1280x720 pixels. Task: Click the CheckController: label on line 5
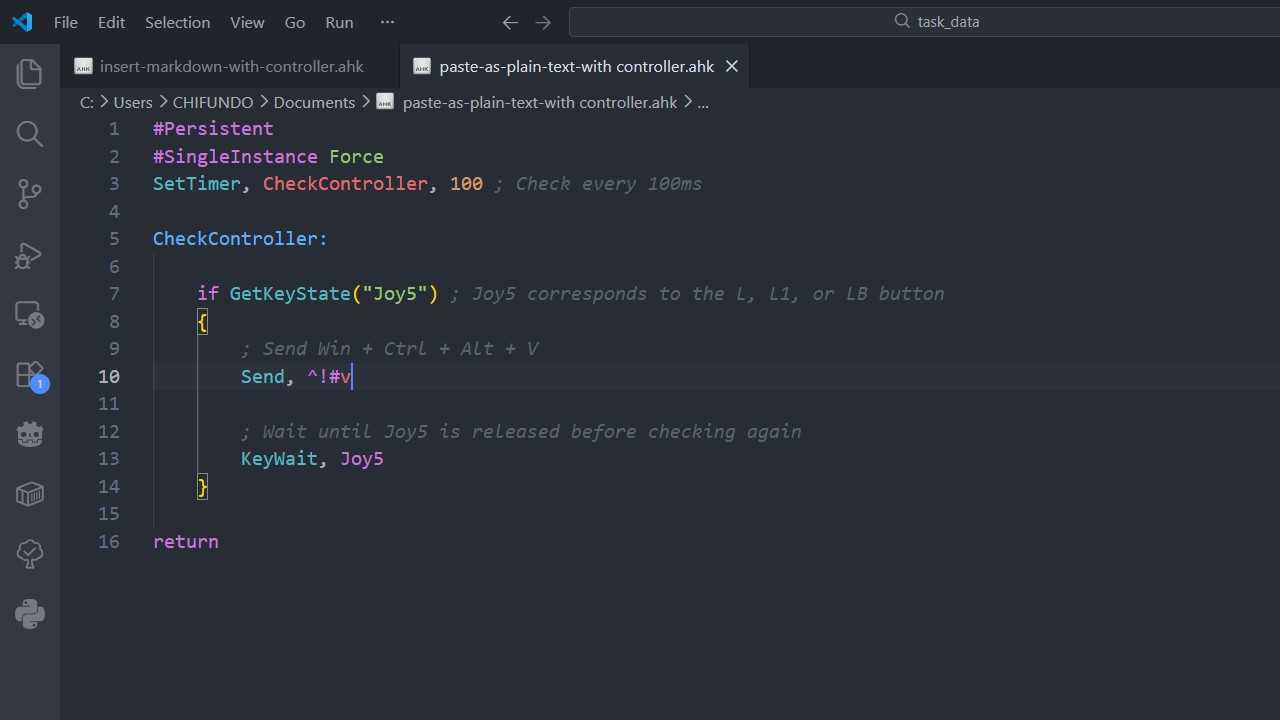240,239
